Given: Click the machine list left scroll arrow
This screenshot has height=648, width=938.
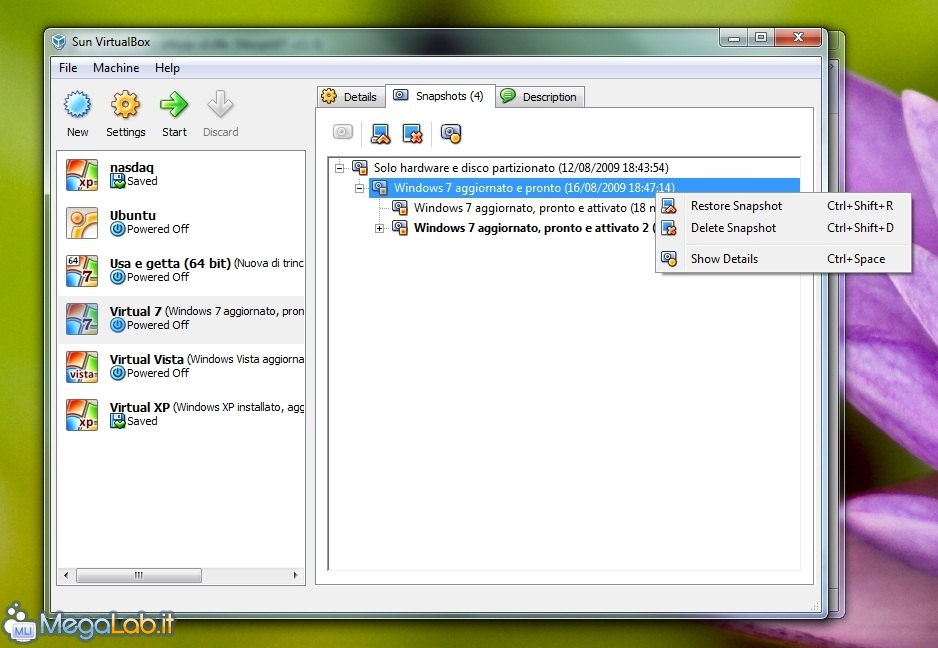Looking at the screenshot, I should click(66, 576).
